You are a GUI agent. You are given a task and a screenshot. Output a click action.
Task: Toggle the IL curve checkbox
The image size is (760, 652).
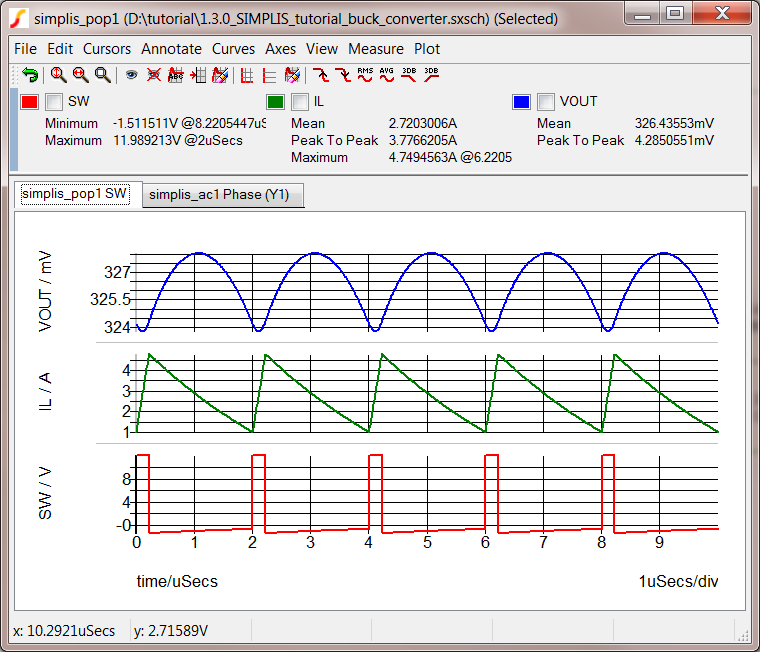click(300, 102)
